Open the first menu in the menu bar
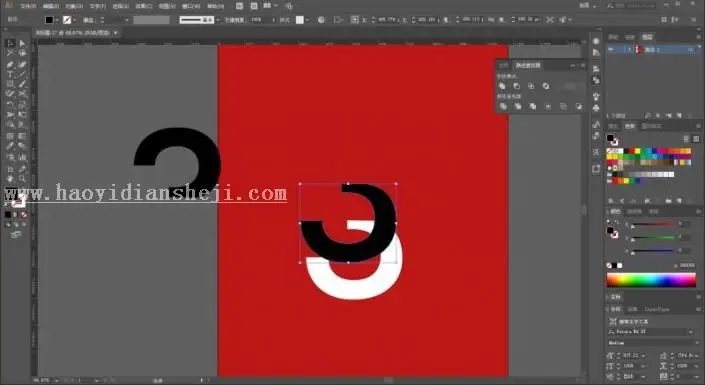The width and height of the screenshot is (705, 385). click(x=28, y=6)
